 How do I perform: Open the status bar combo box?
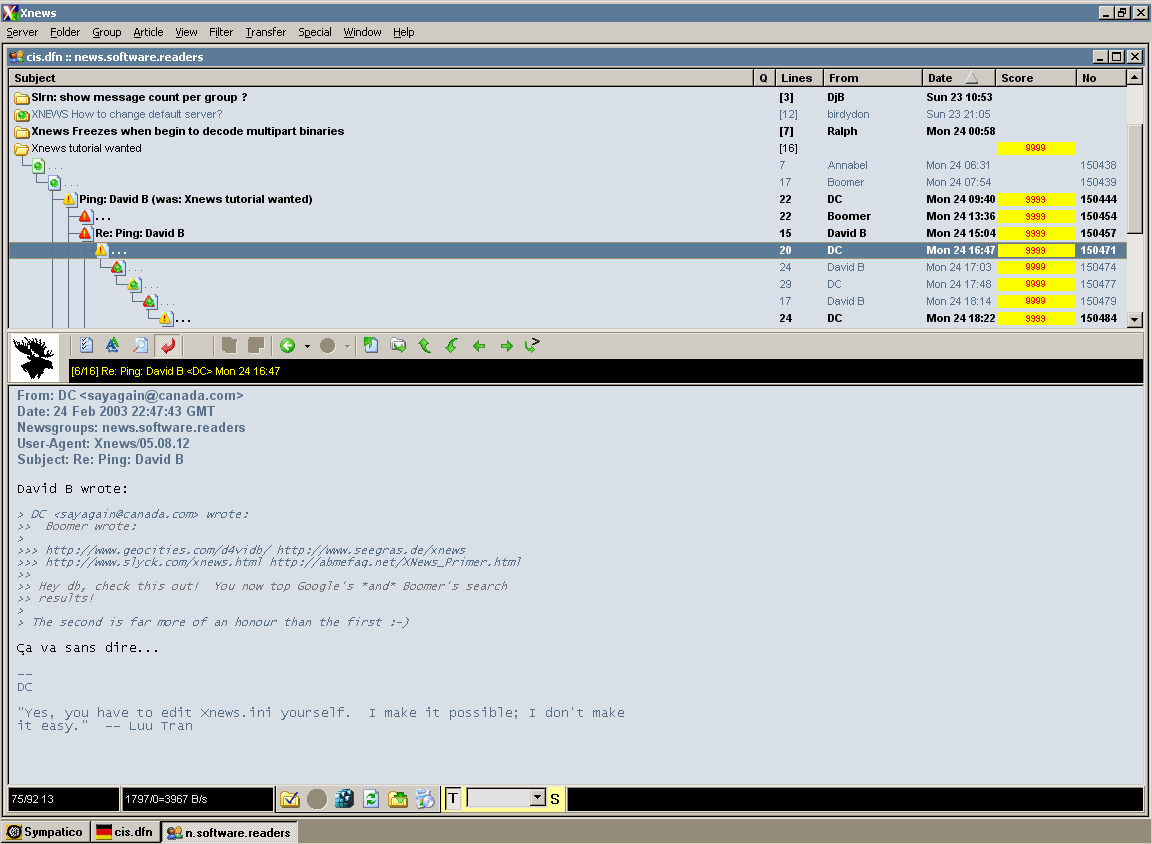537,798
